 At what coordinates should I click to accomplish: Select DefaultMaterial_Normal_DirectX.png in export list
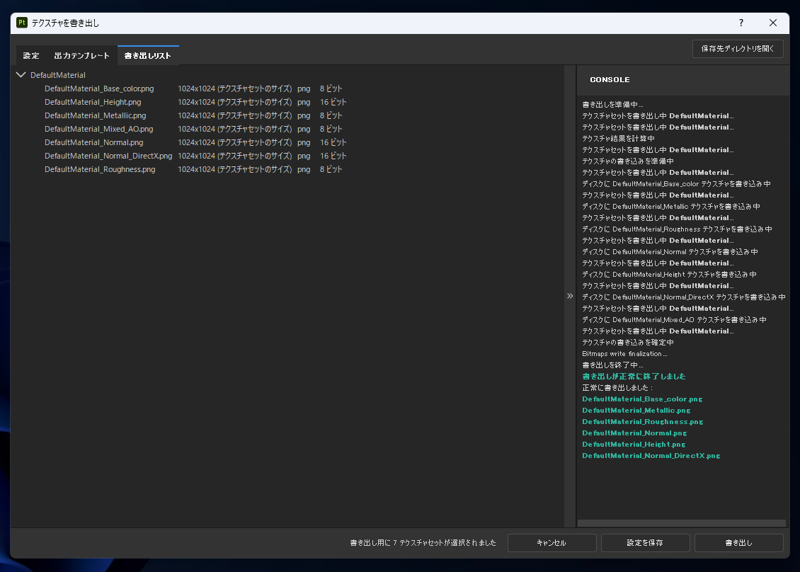tap(108, 156)
